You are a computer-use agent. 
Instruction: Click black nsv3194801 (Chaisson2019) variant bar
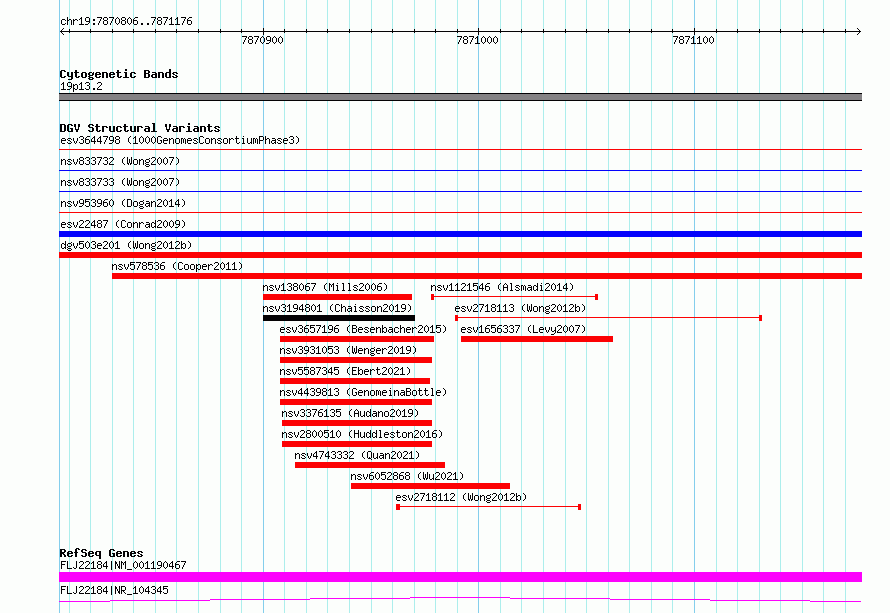click(339, 318)
